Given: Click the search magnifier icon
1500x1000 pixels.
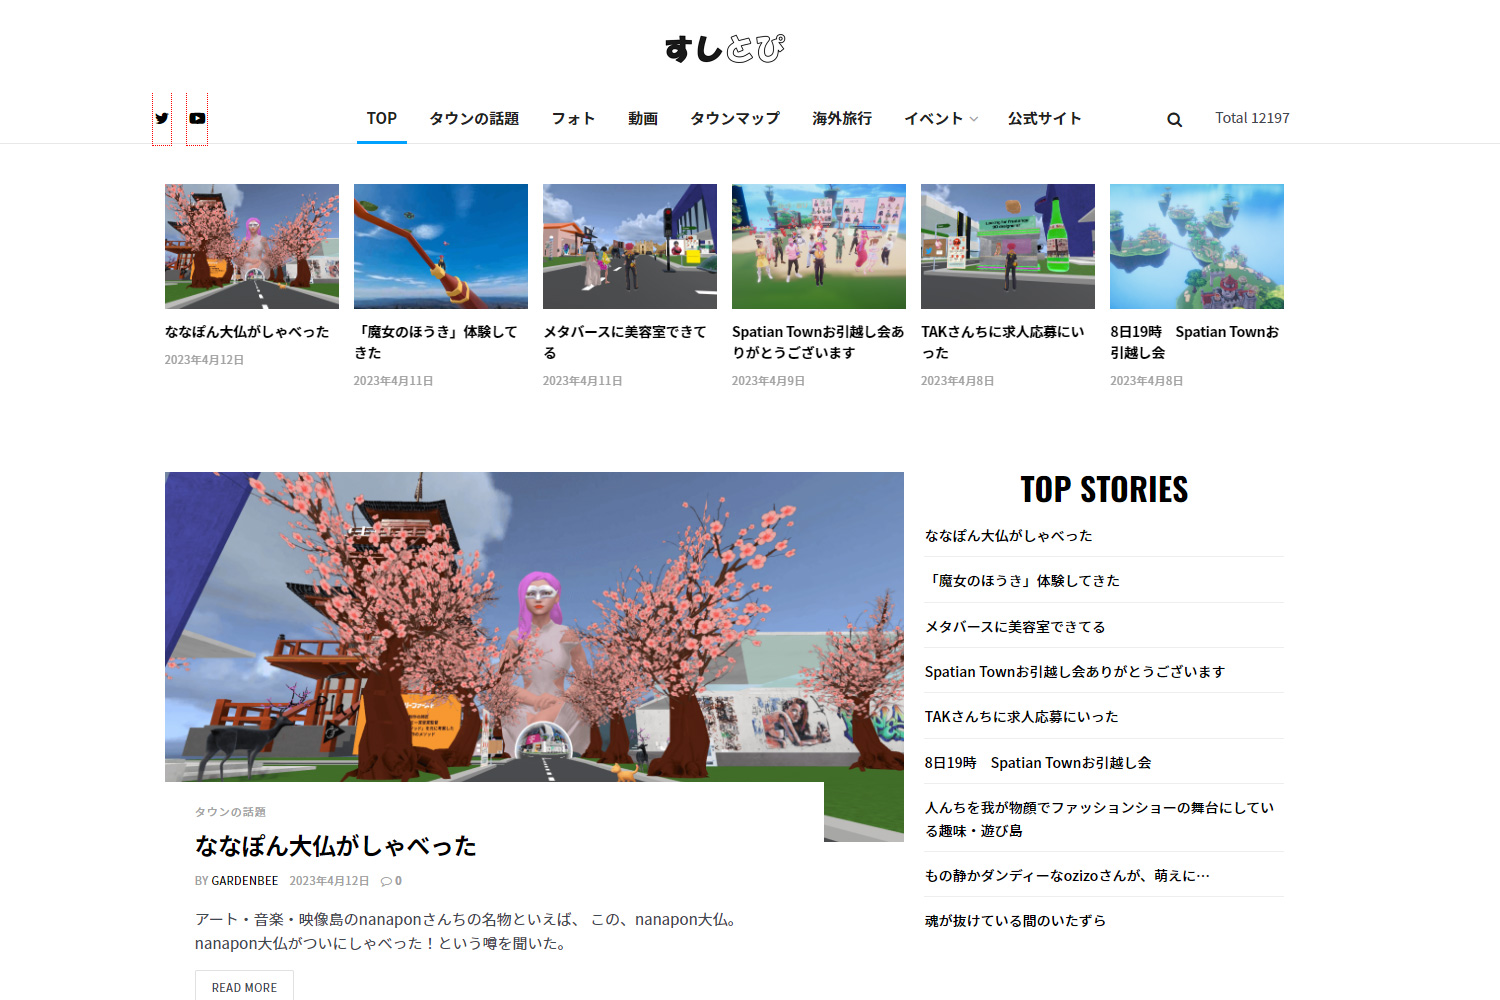Looking at the screenshot, I should pos(1174,120).
